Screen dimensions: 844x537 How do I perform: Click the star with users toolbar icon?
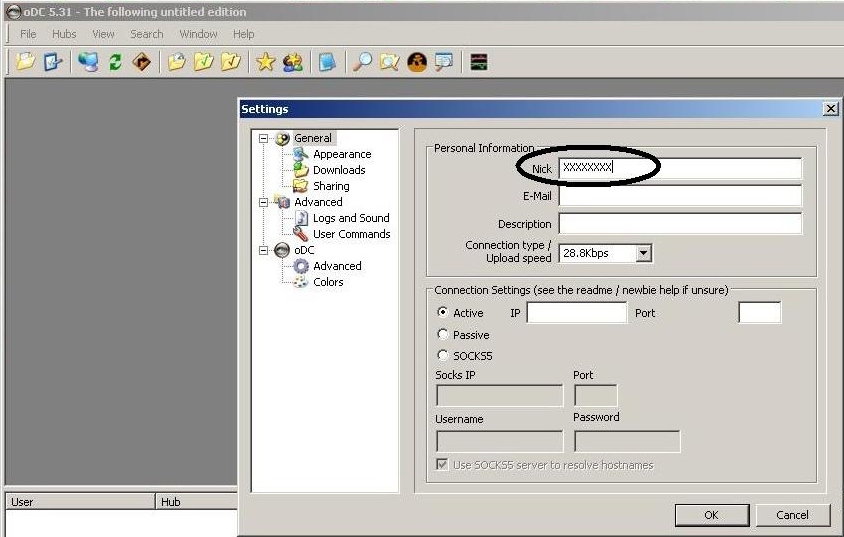292,62
